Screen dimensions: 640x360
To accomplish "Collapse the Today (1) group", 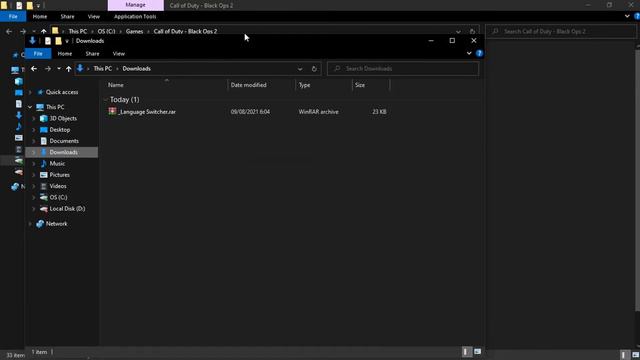I will (x=106, y=100).
